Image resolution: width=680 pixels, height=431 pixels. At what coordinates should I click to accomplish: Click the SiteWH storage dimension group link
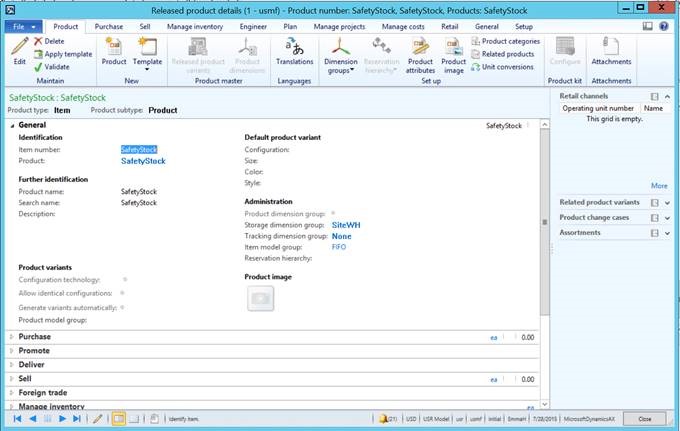[345, 225]
